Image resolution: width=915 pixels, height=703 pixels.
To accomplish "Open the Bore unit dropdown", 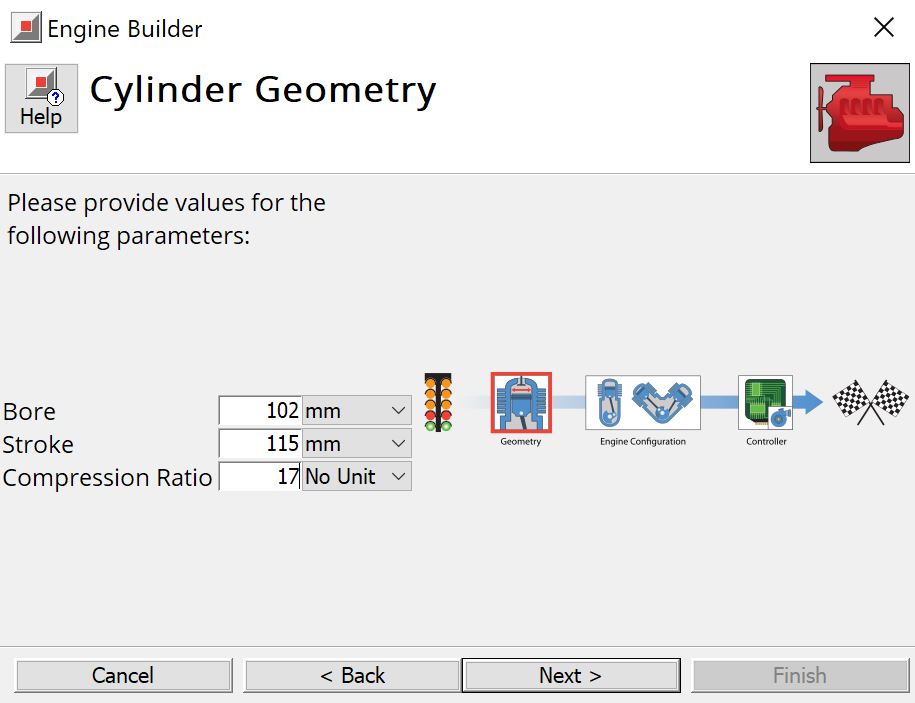I will coord(396,410).
